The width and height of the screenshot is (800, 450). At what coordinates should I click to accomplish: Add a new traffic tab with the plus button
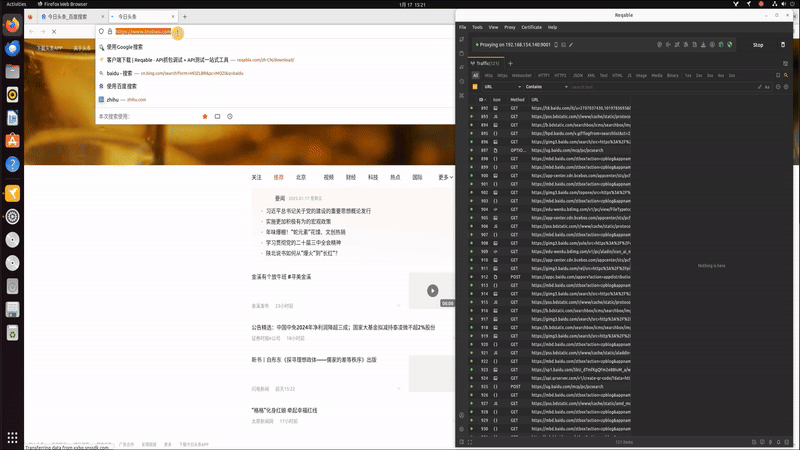click(x=510, y=64)
